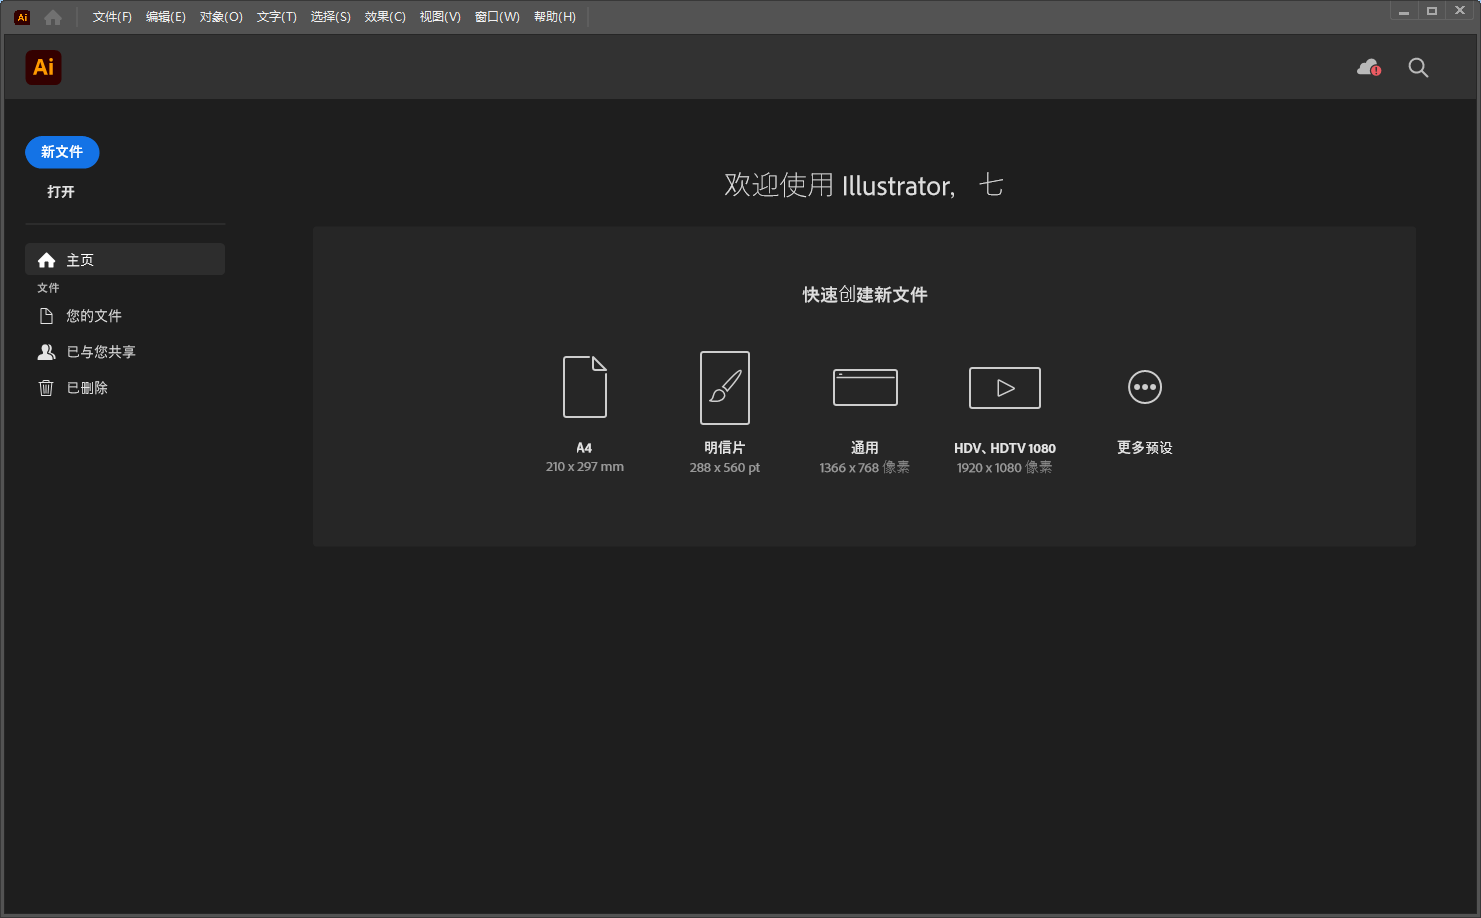1481x918 pixels.
Task: Open the 文件(F) menu
Action: (x=110, y=16)
